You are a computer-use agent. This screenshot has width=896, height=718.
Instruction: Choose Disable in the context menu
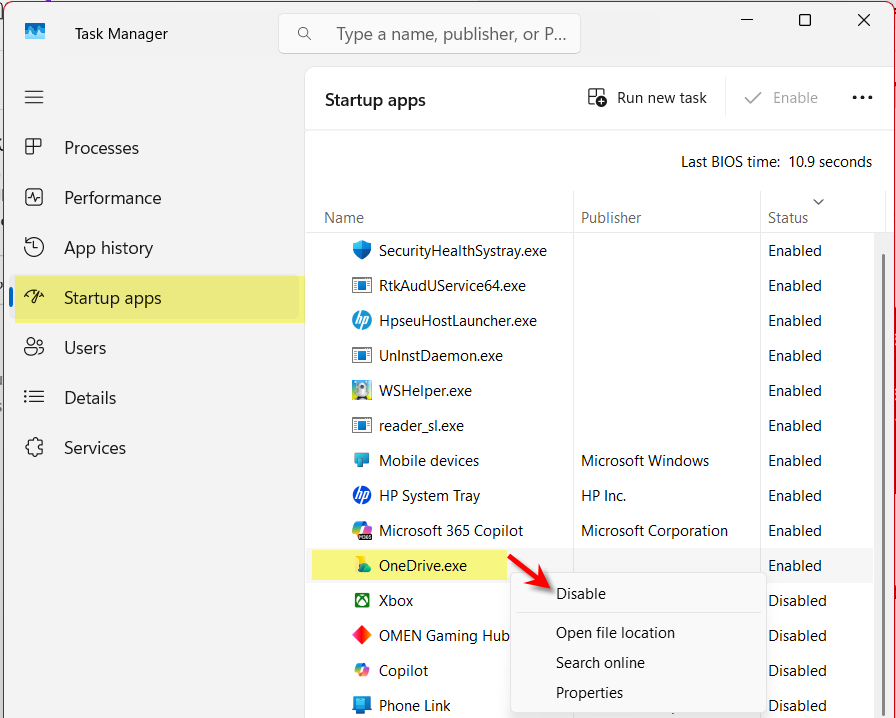click(581, 594)
